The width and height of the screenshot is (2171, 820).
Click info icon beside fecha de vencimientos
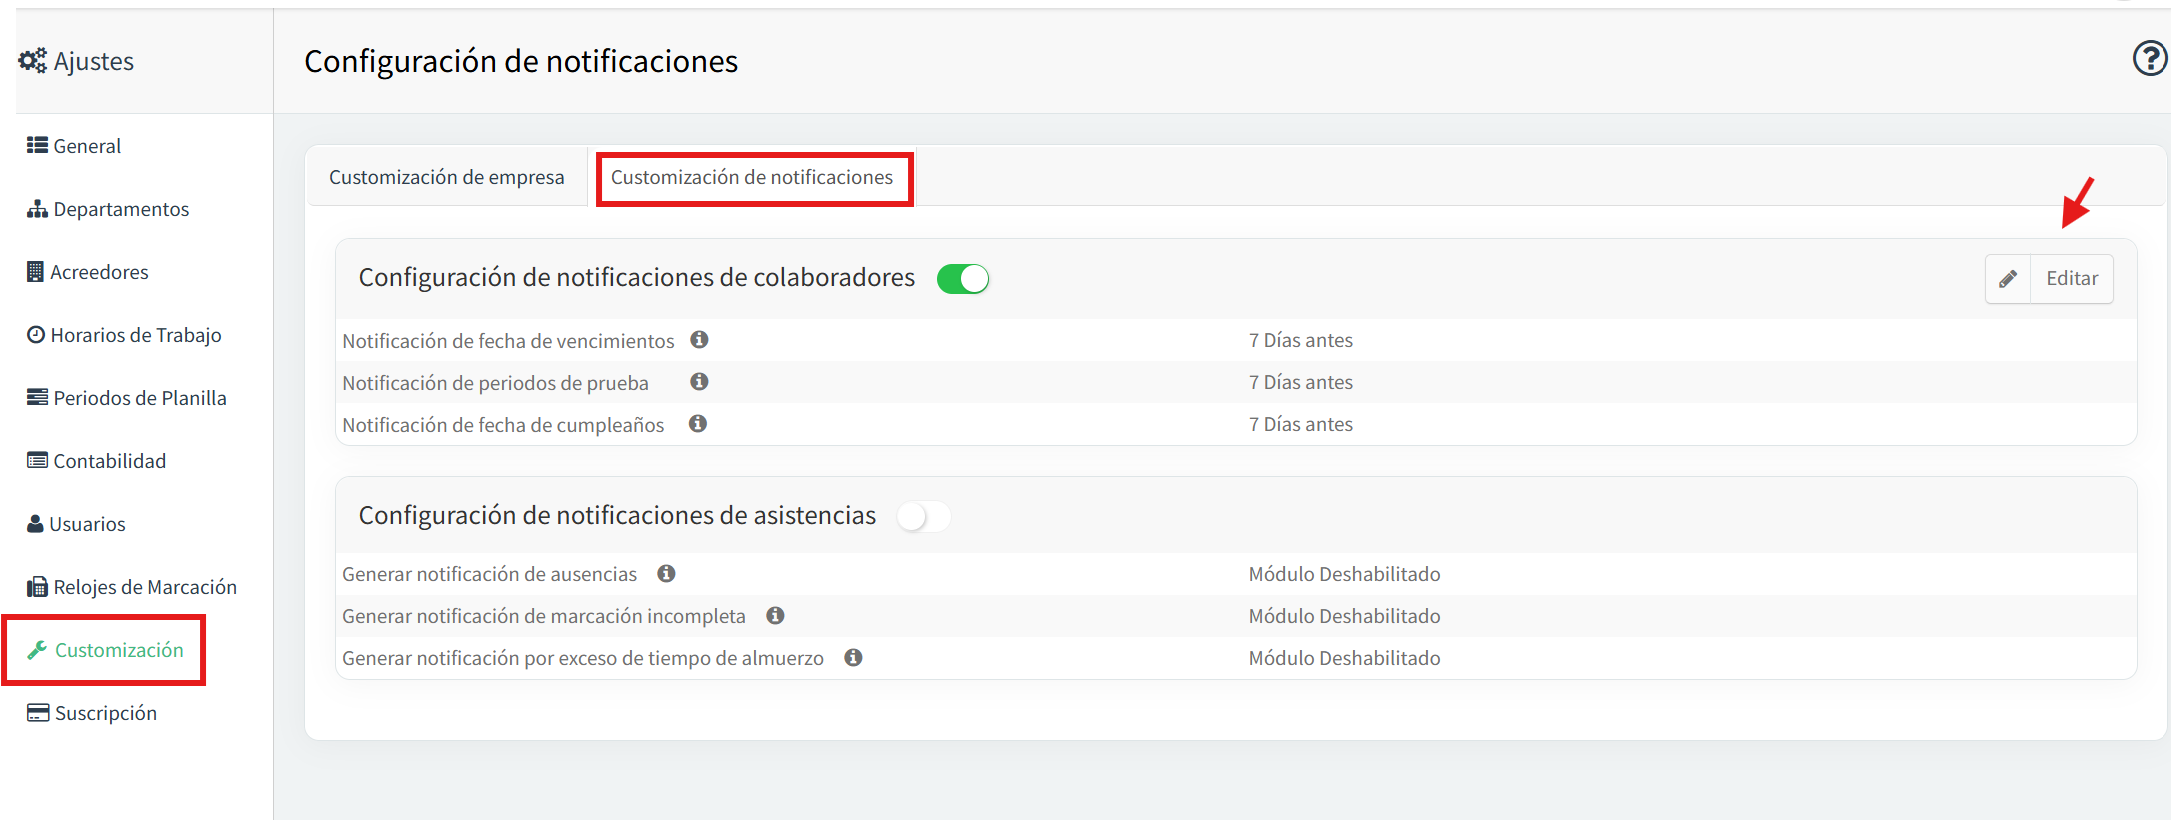click(700, 340)
